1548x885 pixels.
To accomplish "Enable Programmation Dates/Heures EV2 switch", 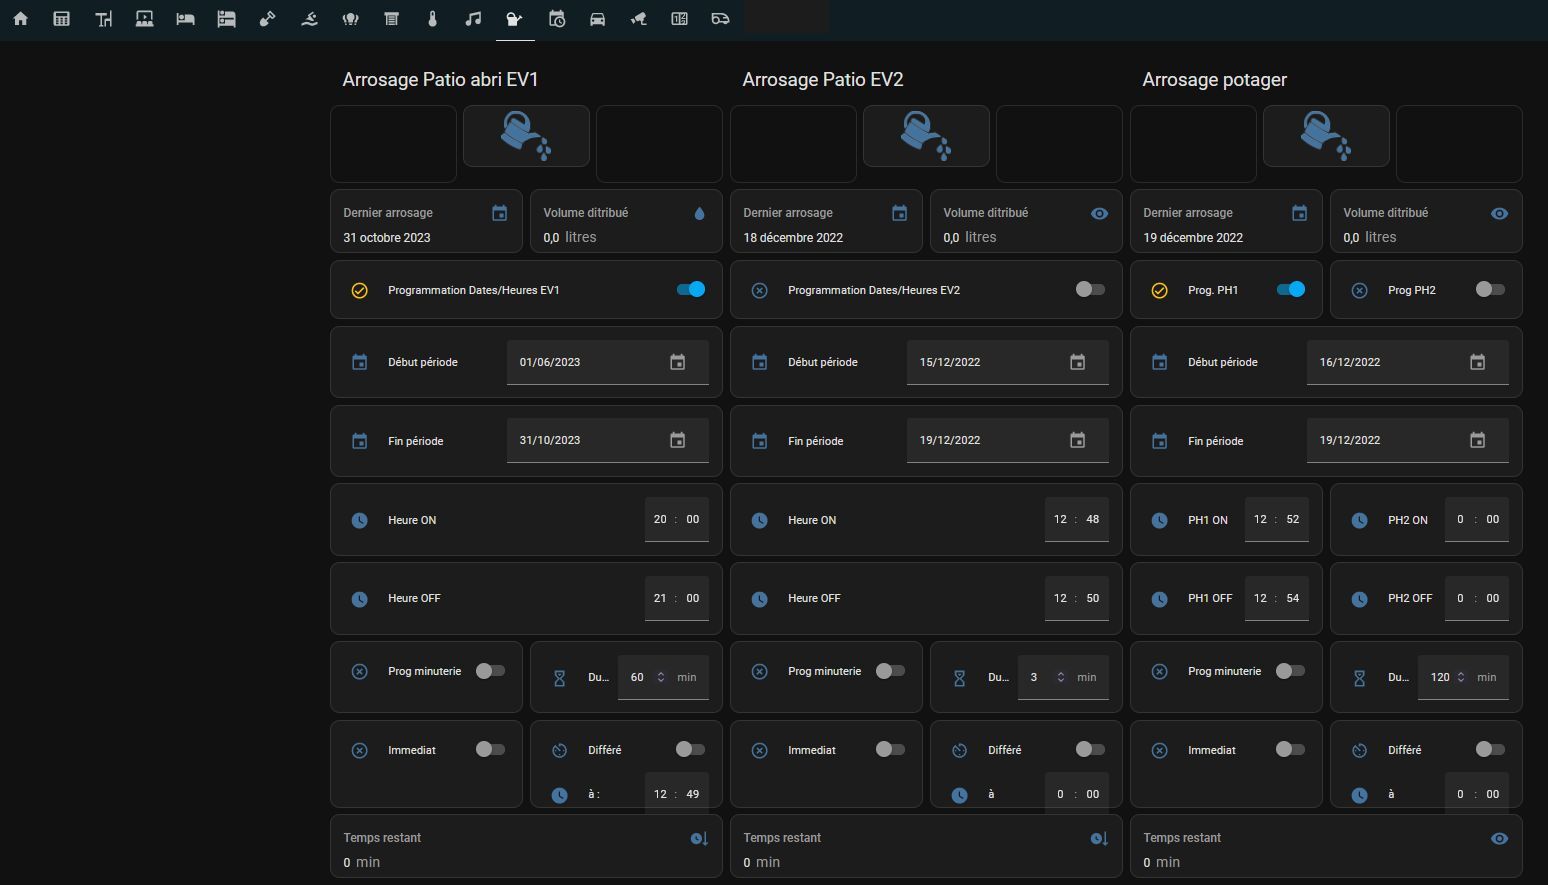I will tap(1090, 290).
